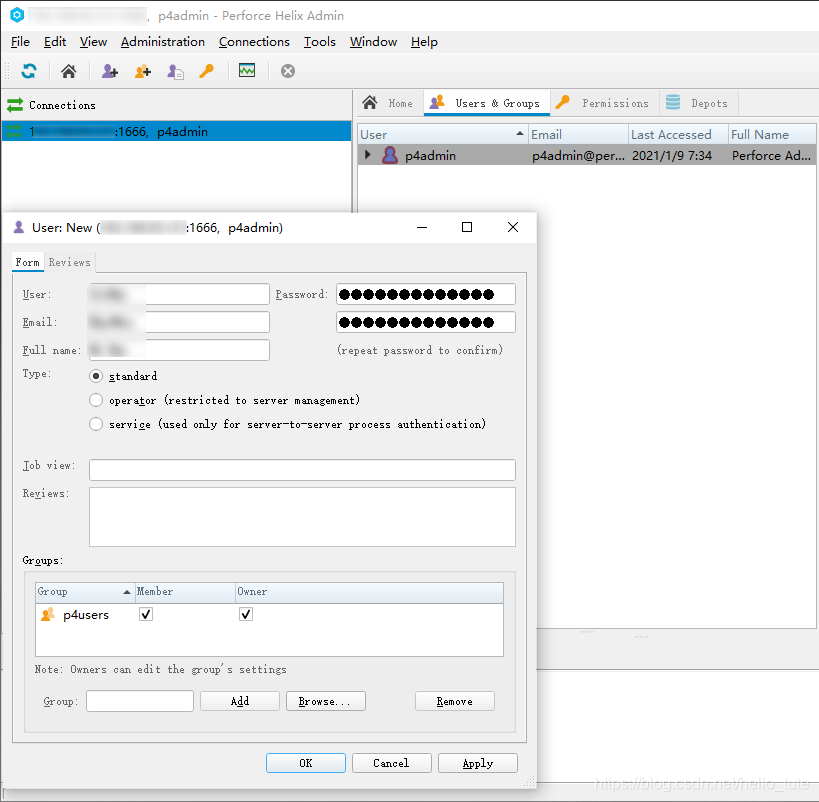
Task: Select the operator user type
Action: [x=96, y=400]
